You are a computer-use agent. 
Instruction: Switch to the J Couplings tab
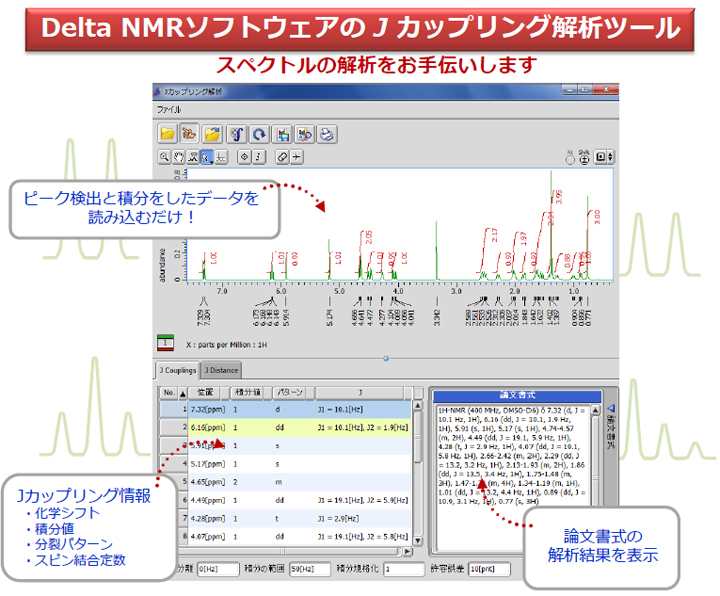pos(178,370)
